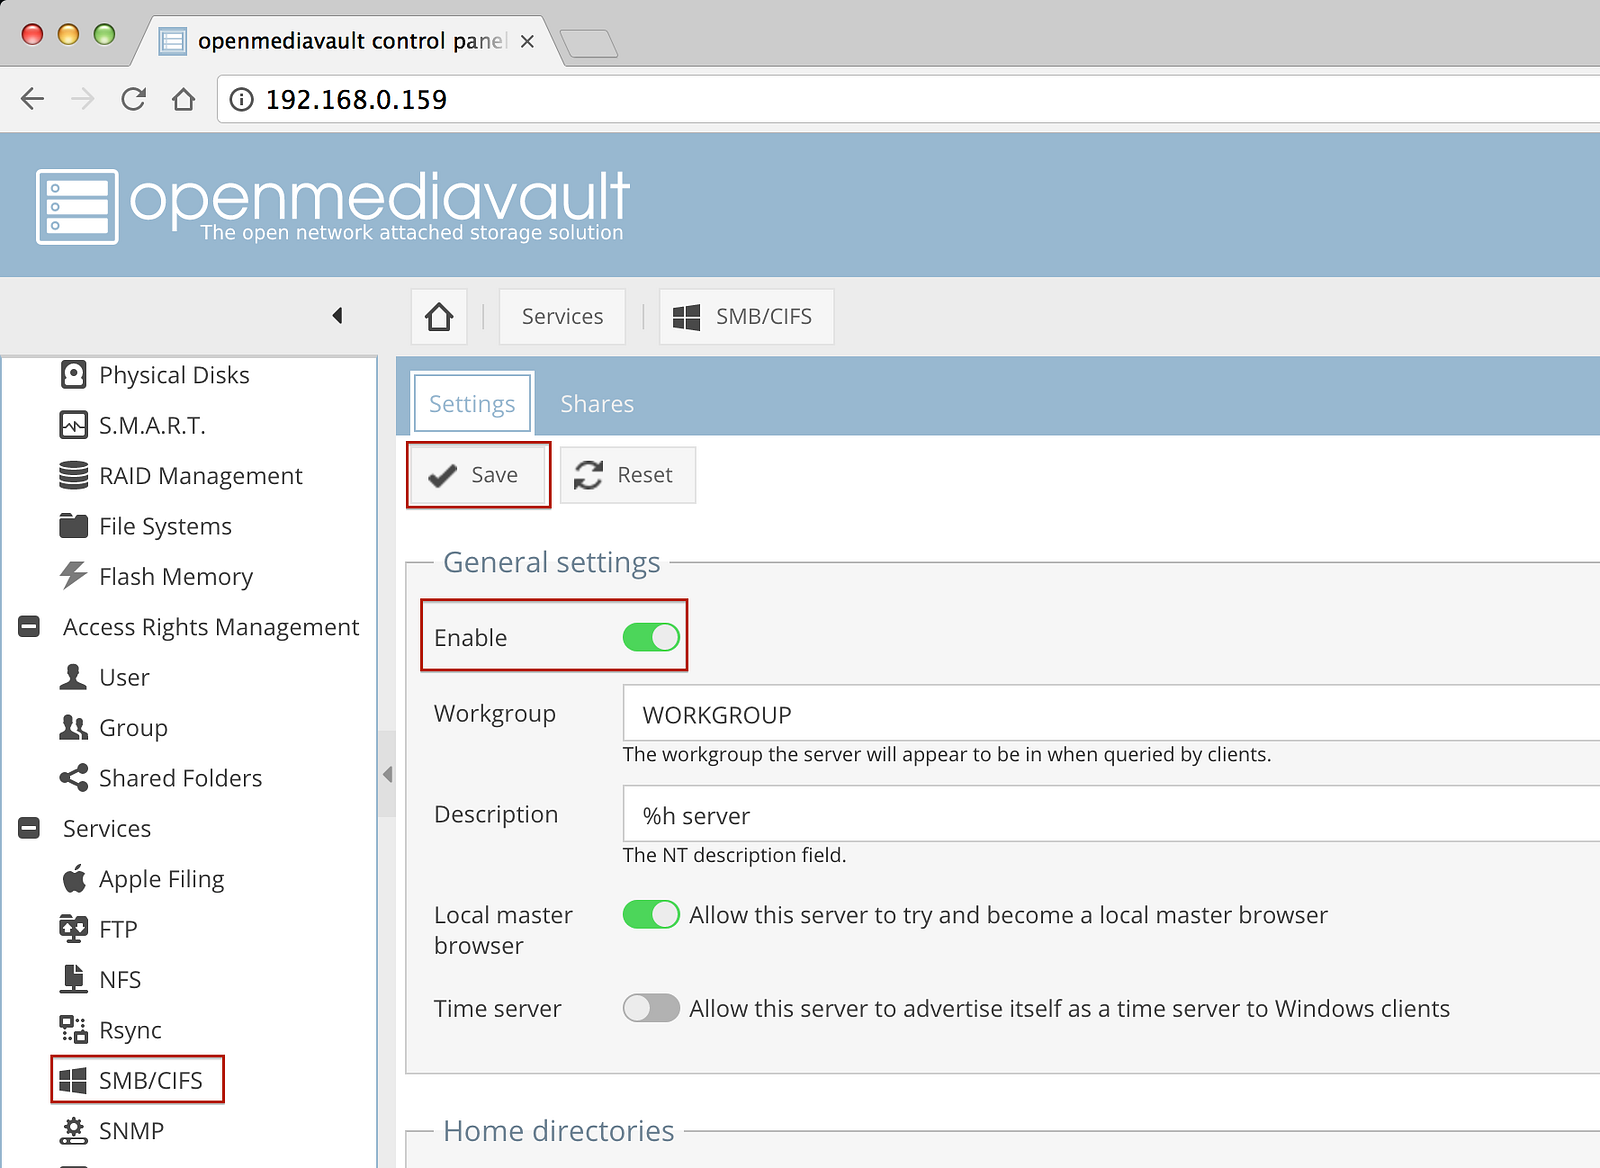Click the File Systems folder icon
Image resolution: width=1600 pixels, height=1168 pixels.
tap(73, 525)
